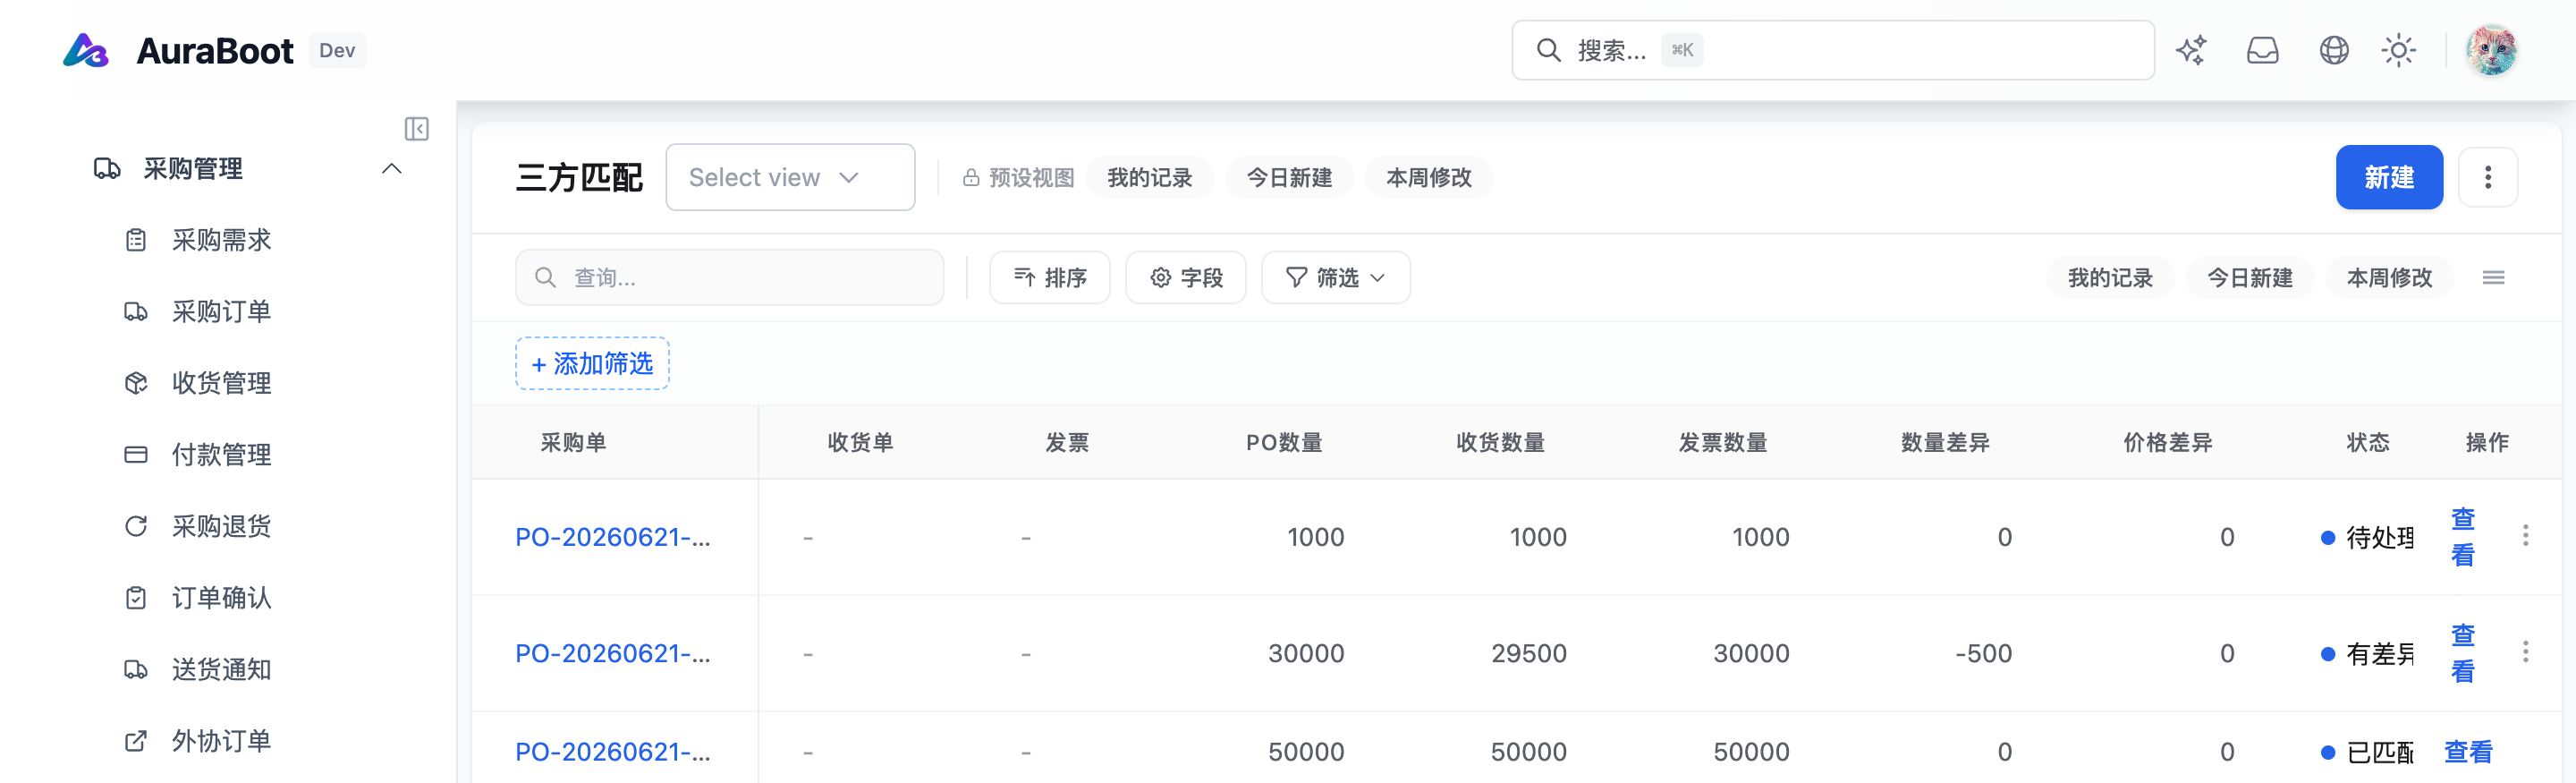This screenshot has height=783, width=2576.
Task: Open the 筛选 filter dropdown
Action: point(1335,277)
